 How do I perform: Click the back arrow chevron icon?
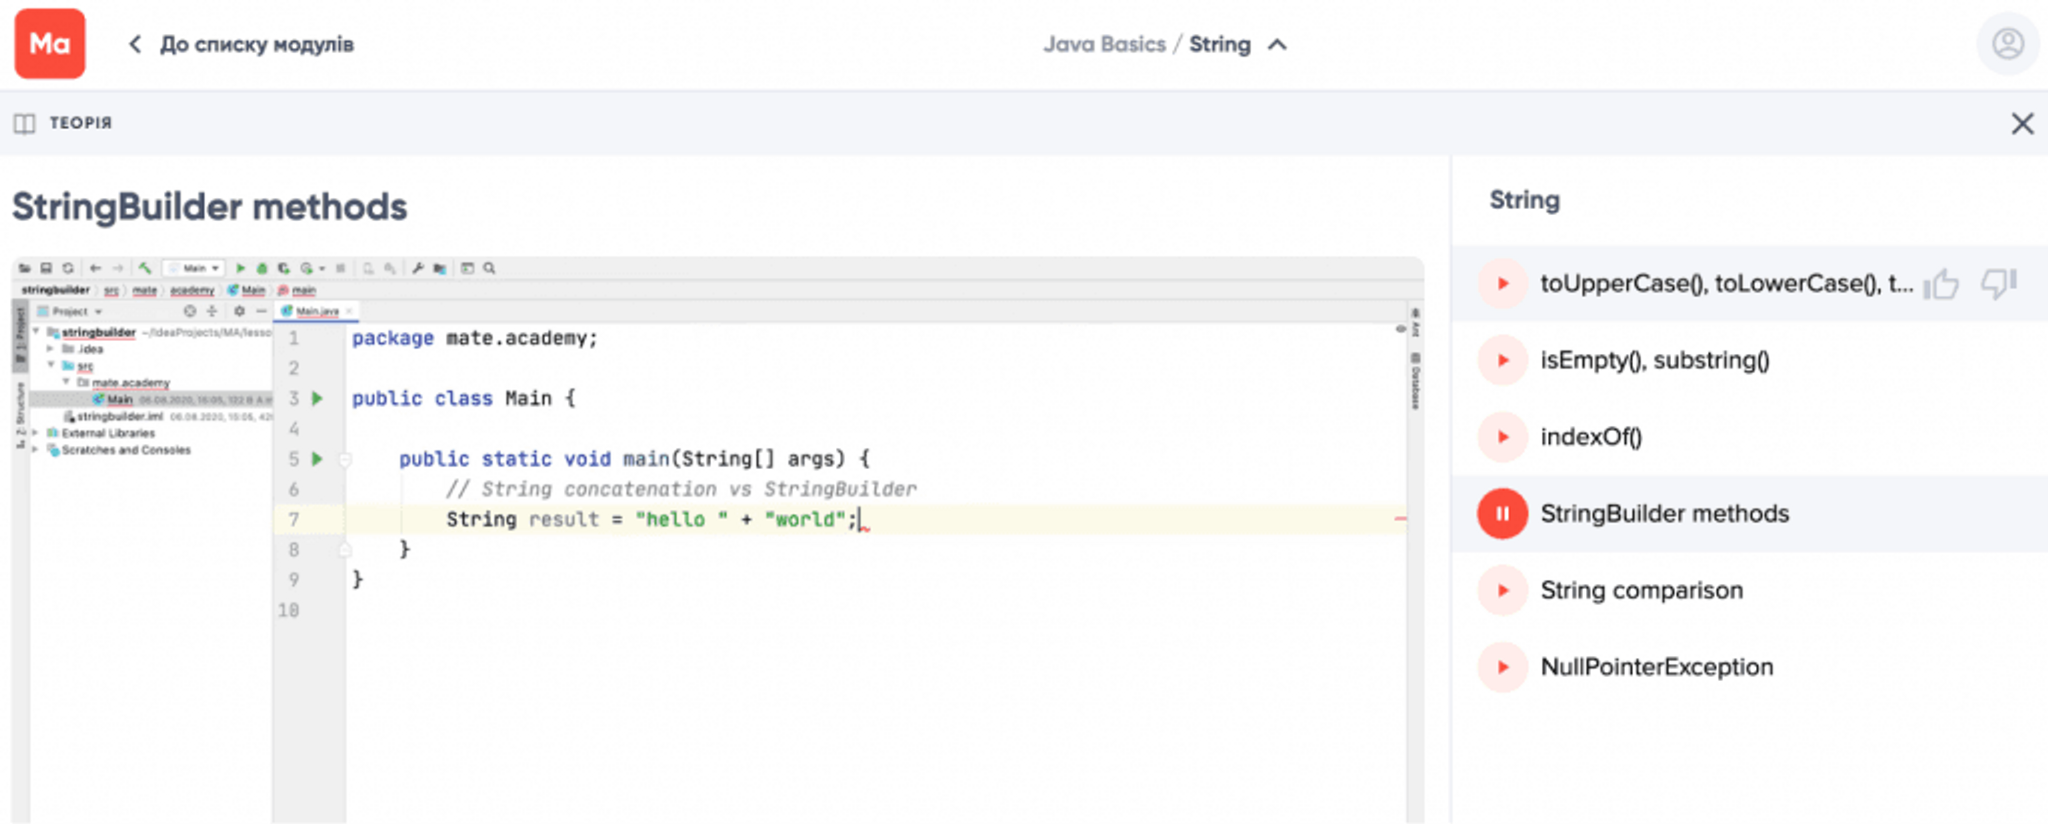135,45
